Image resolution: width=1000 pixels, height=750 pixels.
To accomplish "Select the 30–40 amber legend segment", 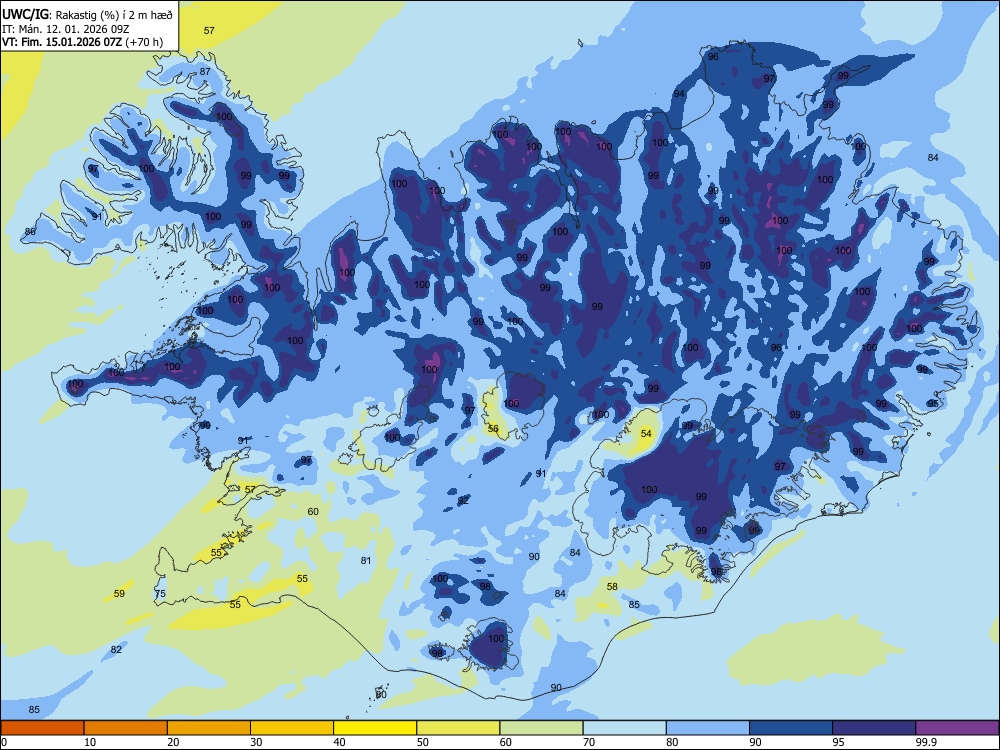I will point(292,728).
